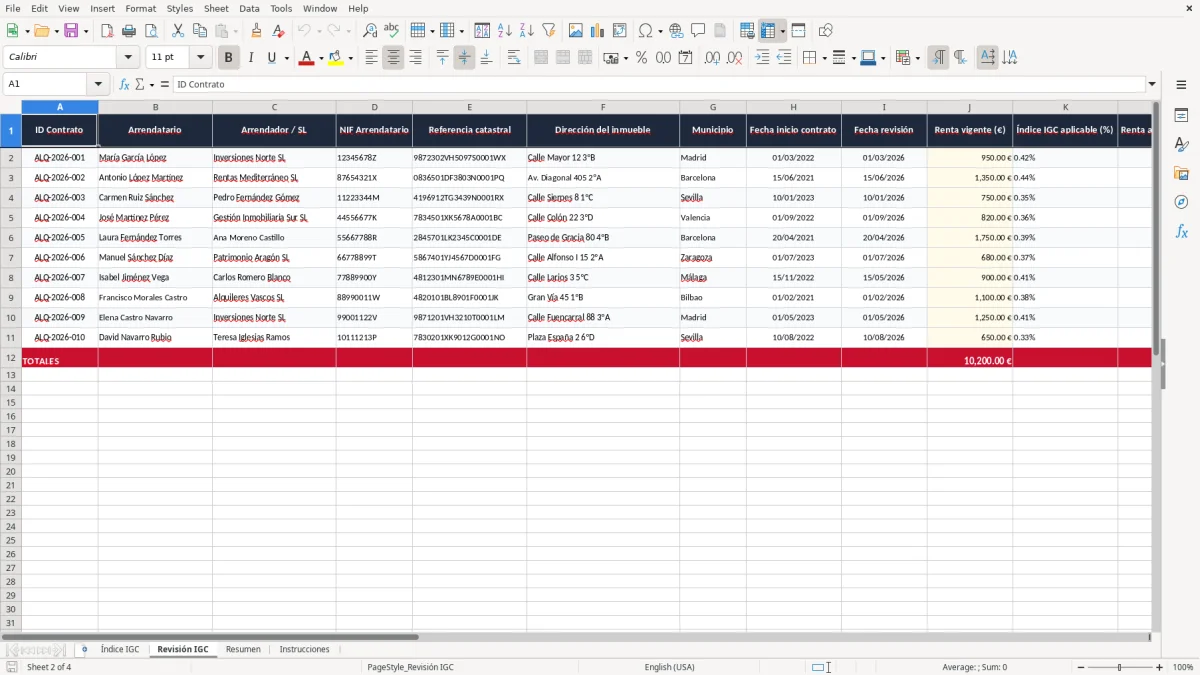Open the Styles menu
The image size is (1200, 675).
click(180, 8)
